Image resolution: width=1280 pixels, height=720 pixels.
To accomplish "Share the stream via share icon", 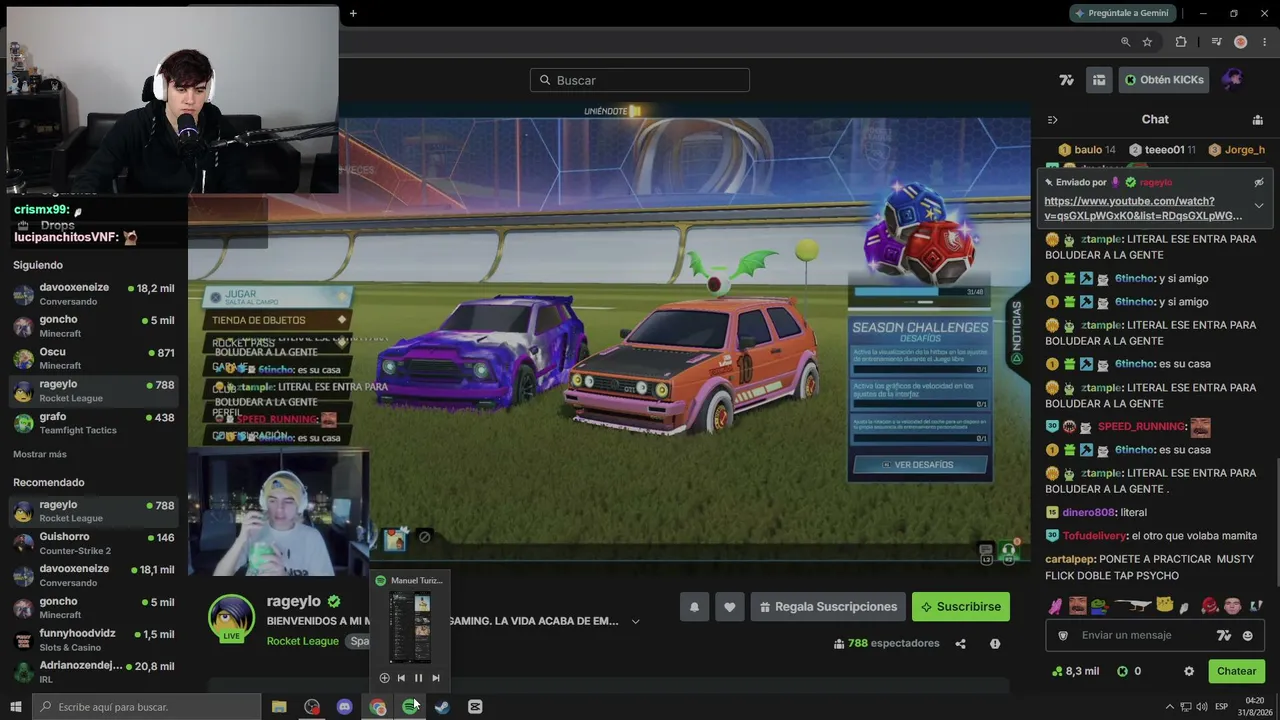I will point(961,644).
